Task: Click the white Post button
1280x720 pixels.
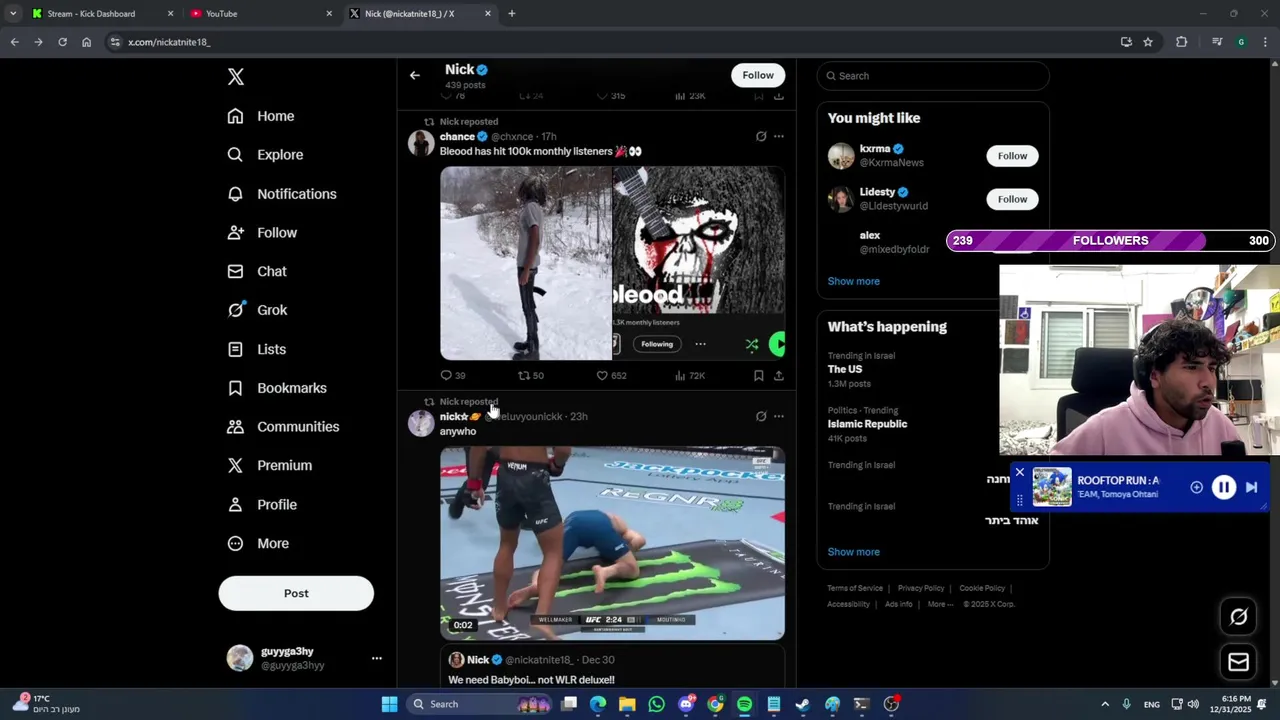Action: click(296, 593)
